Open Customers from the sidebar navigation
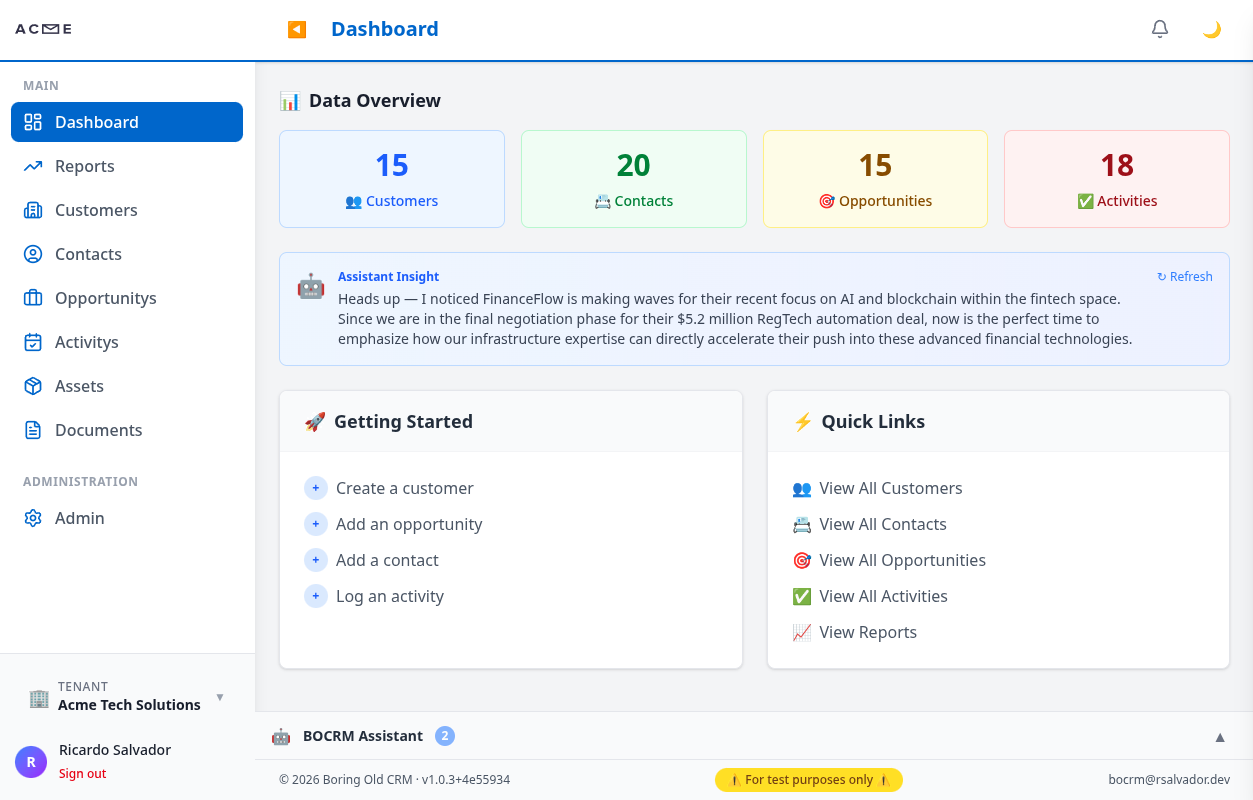The height and width of the screenshot is (800, 1253). [x=95, y=210]
